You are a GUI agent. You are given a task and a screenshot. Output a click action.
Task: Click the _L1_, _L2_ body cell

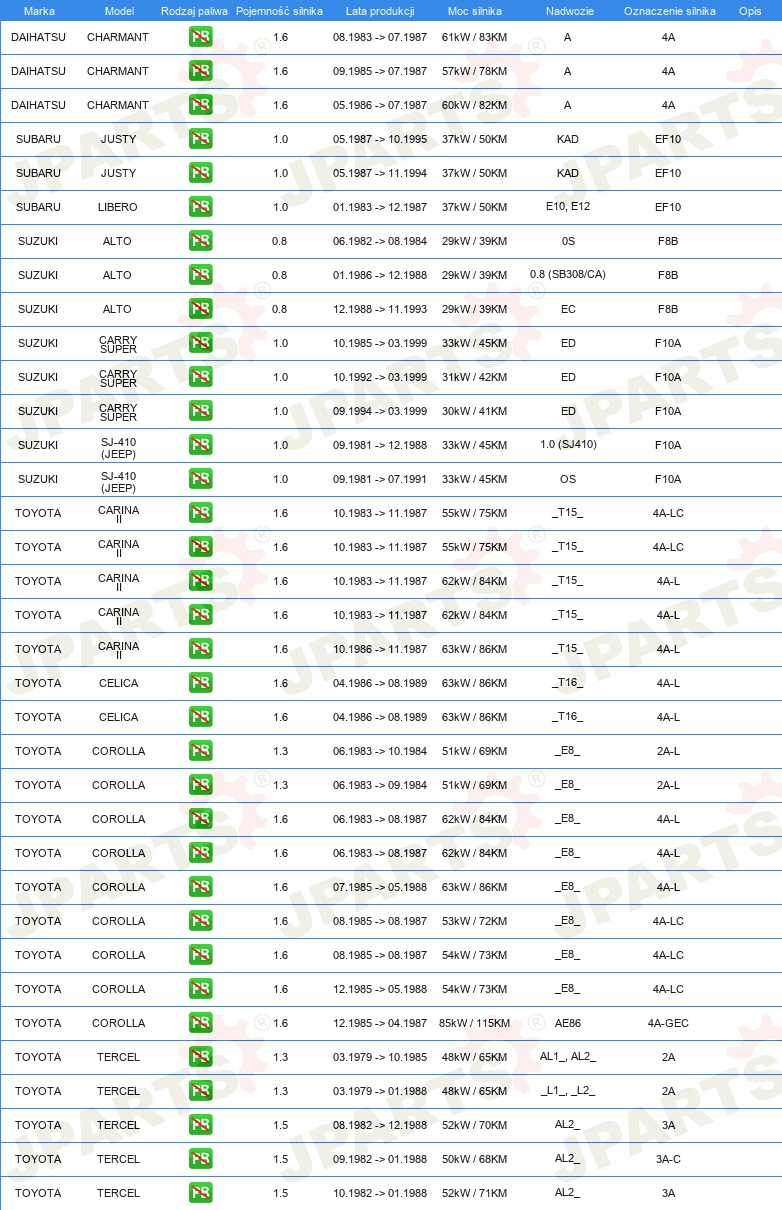tap(568, 1091)
